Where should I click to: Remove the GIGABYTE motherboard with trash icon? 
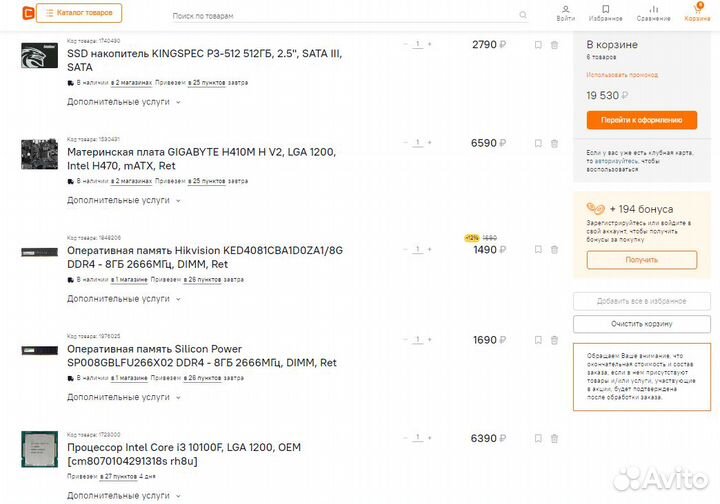[x=555, y=144]
